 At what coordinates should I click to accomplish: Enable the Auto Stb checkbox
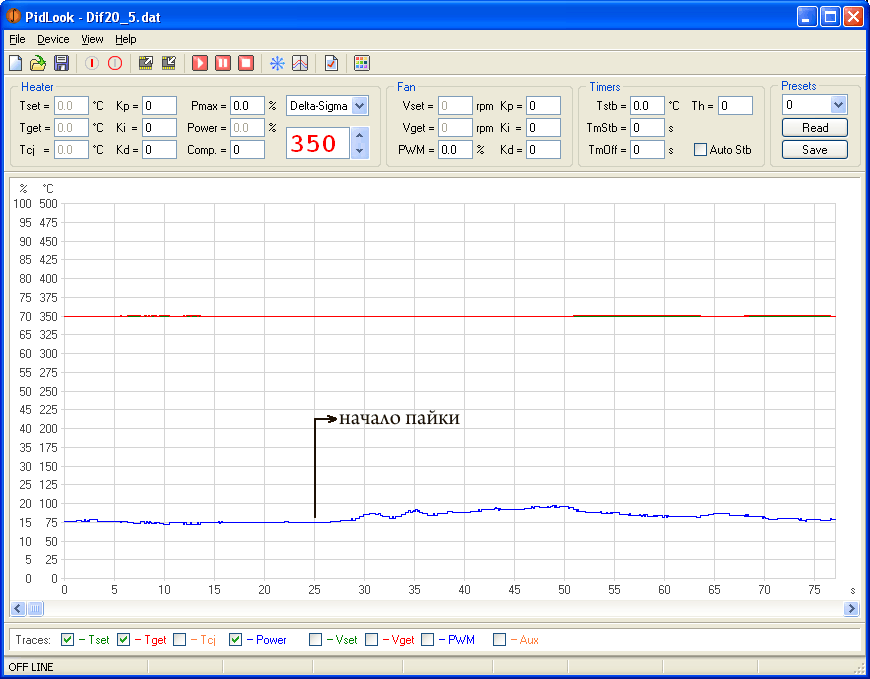700,150
